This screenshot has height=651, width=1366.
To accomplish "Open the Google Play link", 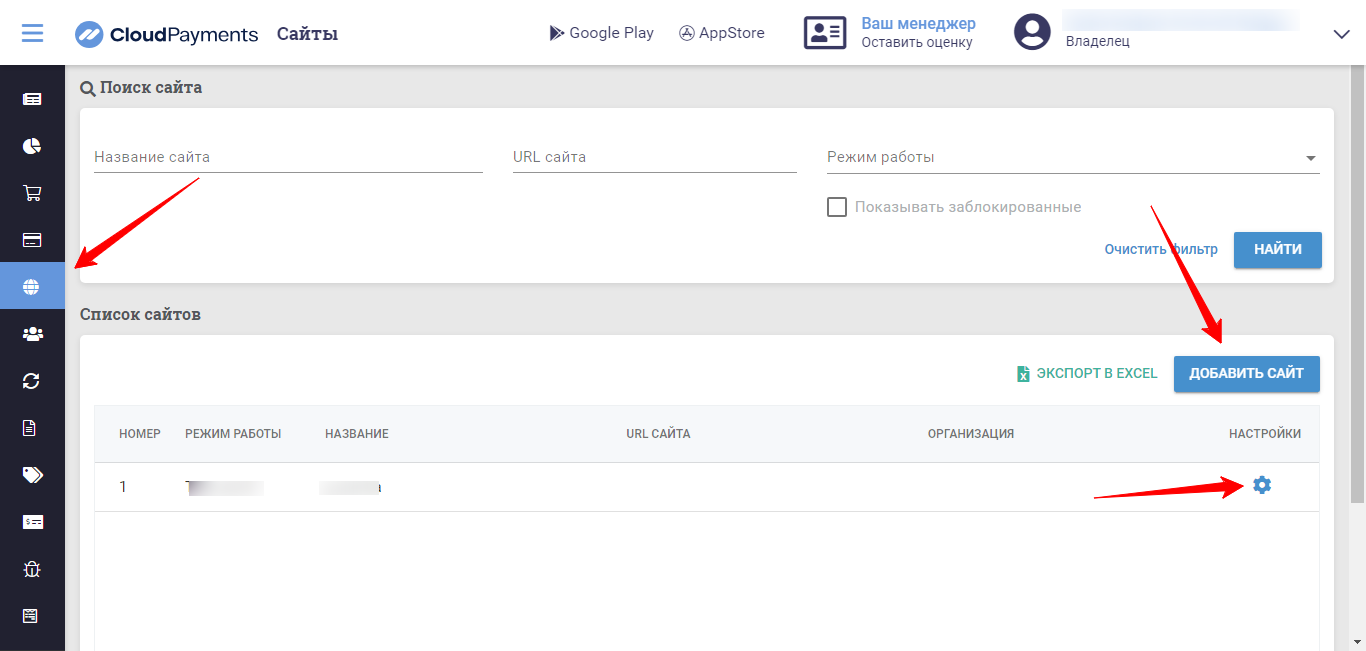I will [602, 33].
